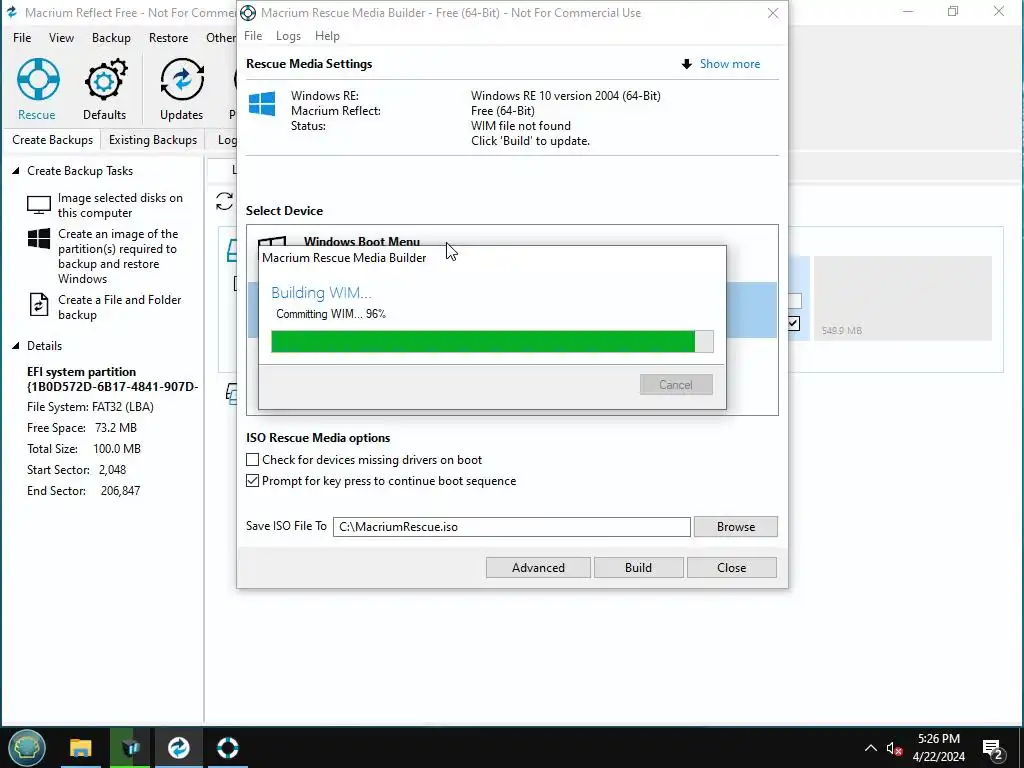Open the Macrium Reflect taskbar icon
The height and width of the screenshot is (768, 1024).
coord(178,747)
